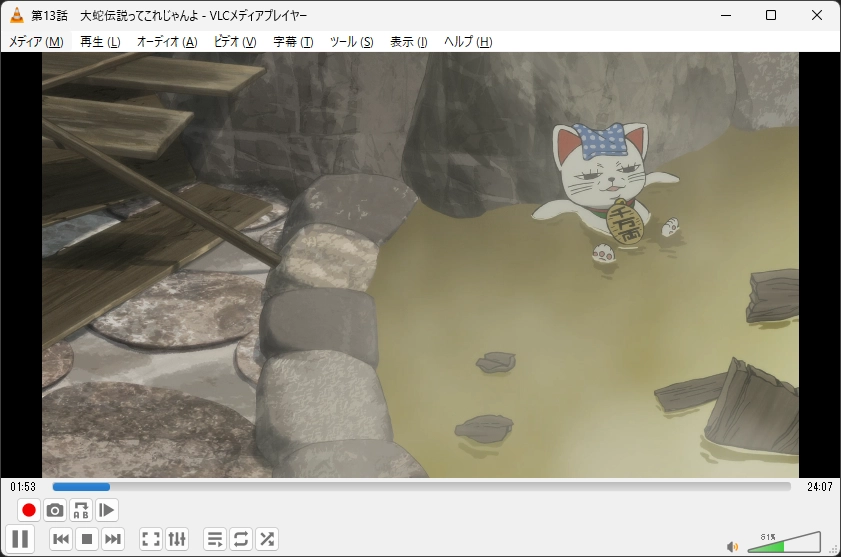Open extended settings and effects
Image resolution: width=841 pixels, height=557 pixels.
177,540
